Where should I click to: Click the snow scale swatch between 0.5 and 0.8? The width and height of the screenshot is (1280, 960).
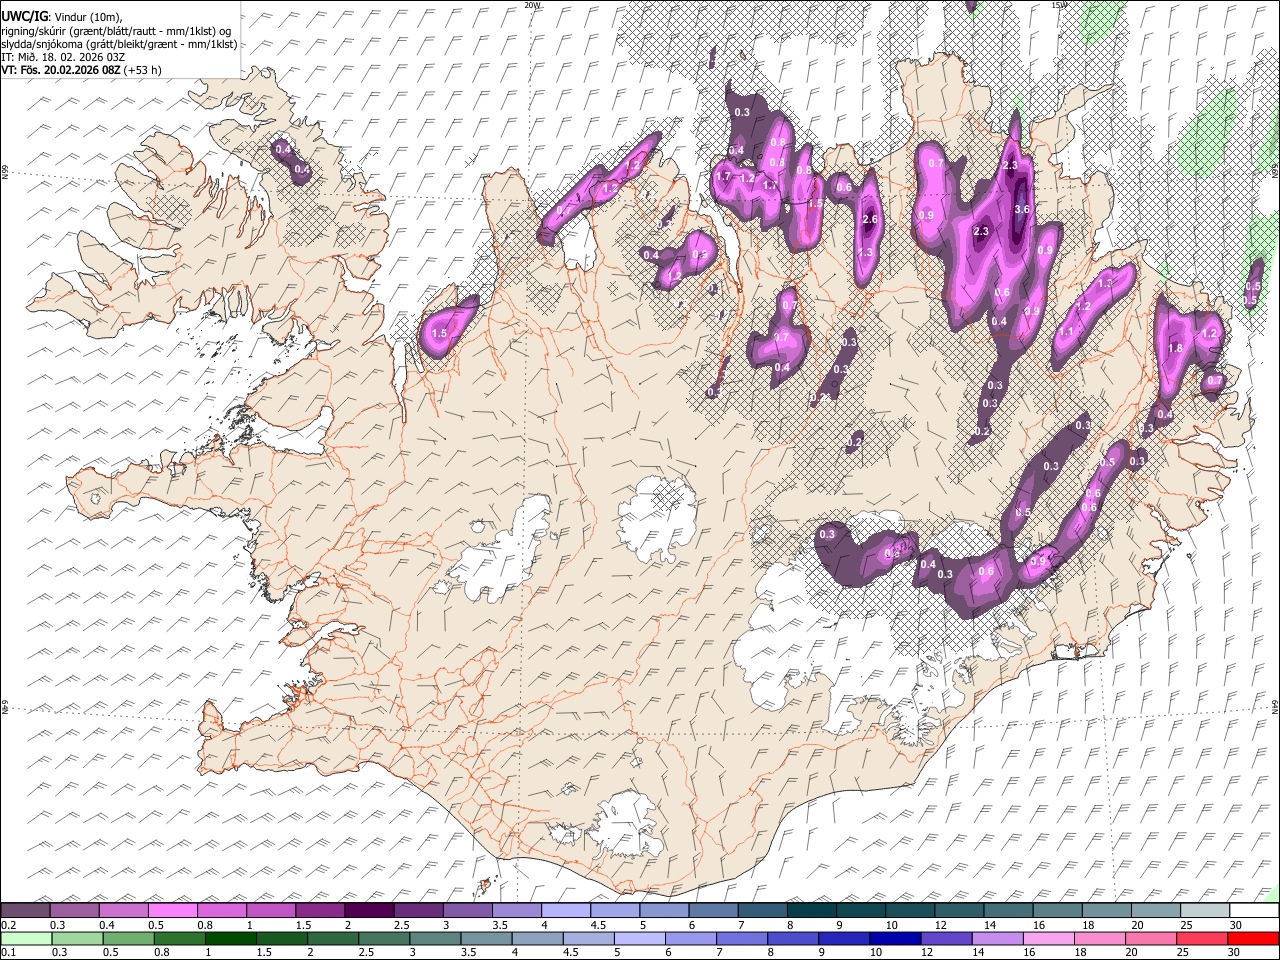(x=172, y=910)
